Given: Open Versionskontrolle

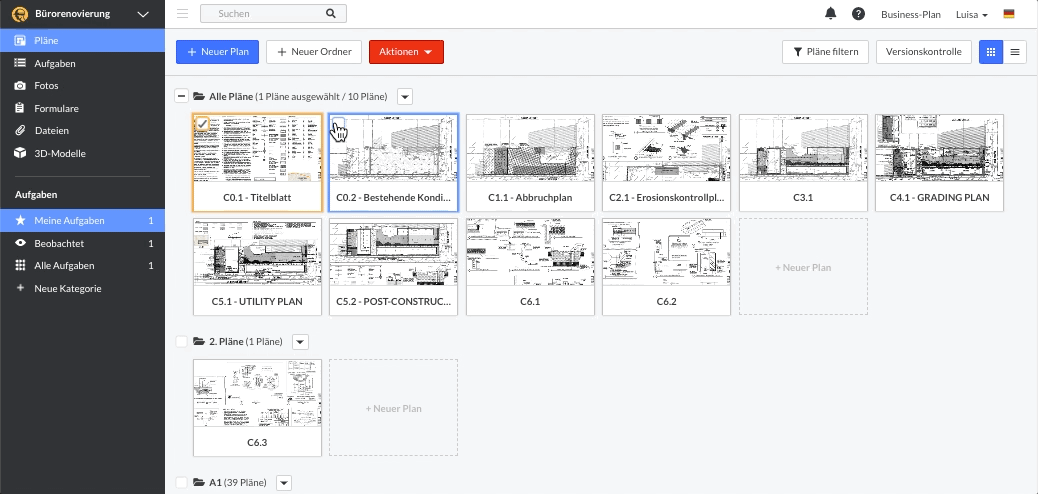Looking at the screenshot, I should [x=923, y=52].
